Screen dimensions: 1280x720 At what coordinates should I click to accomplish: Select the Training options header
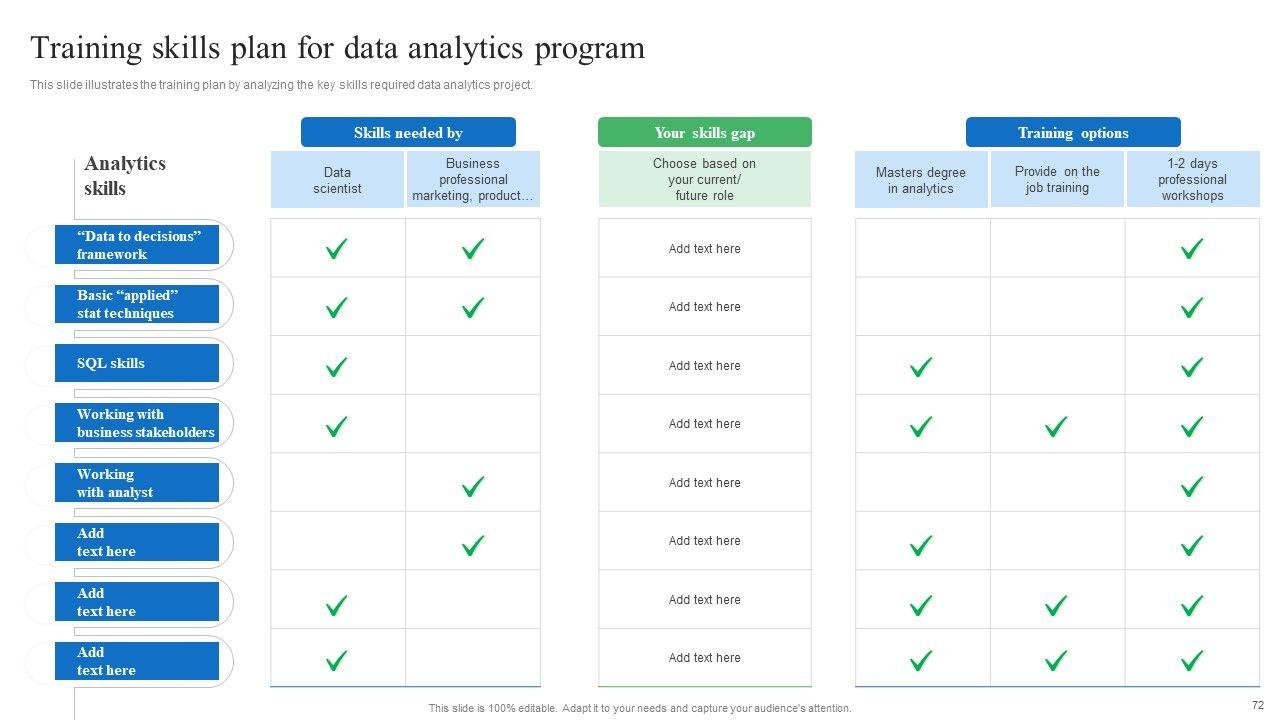click(1073, 133)
